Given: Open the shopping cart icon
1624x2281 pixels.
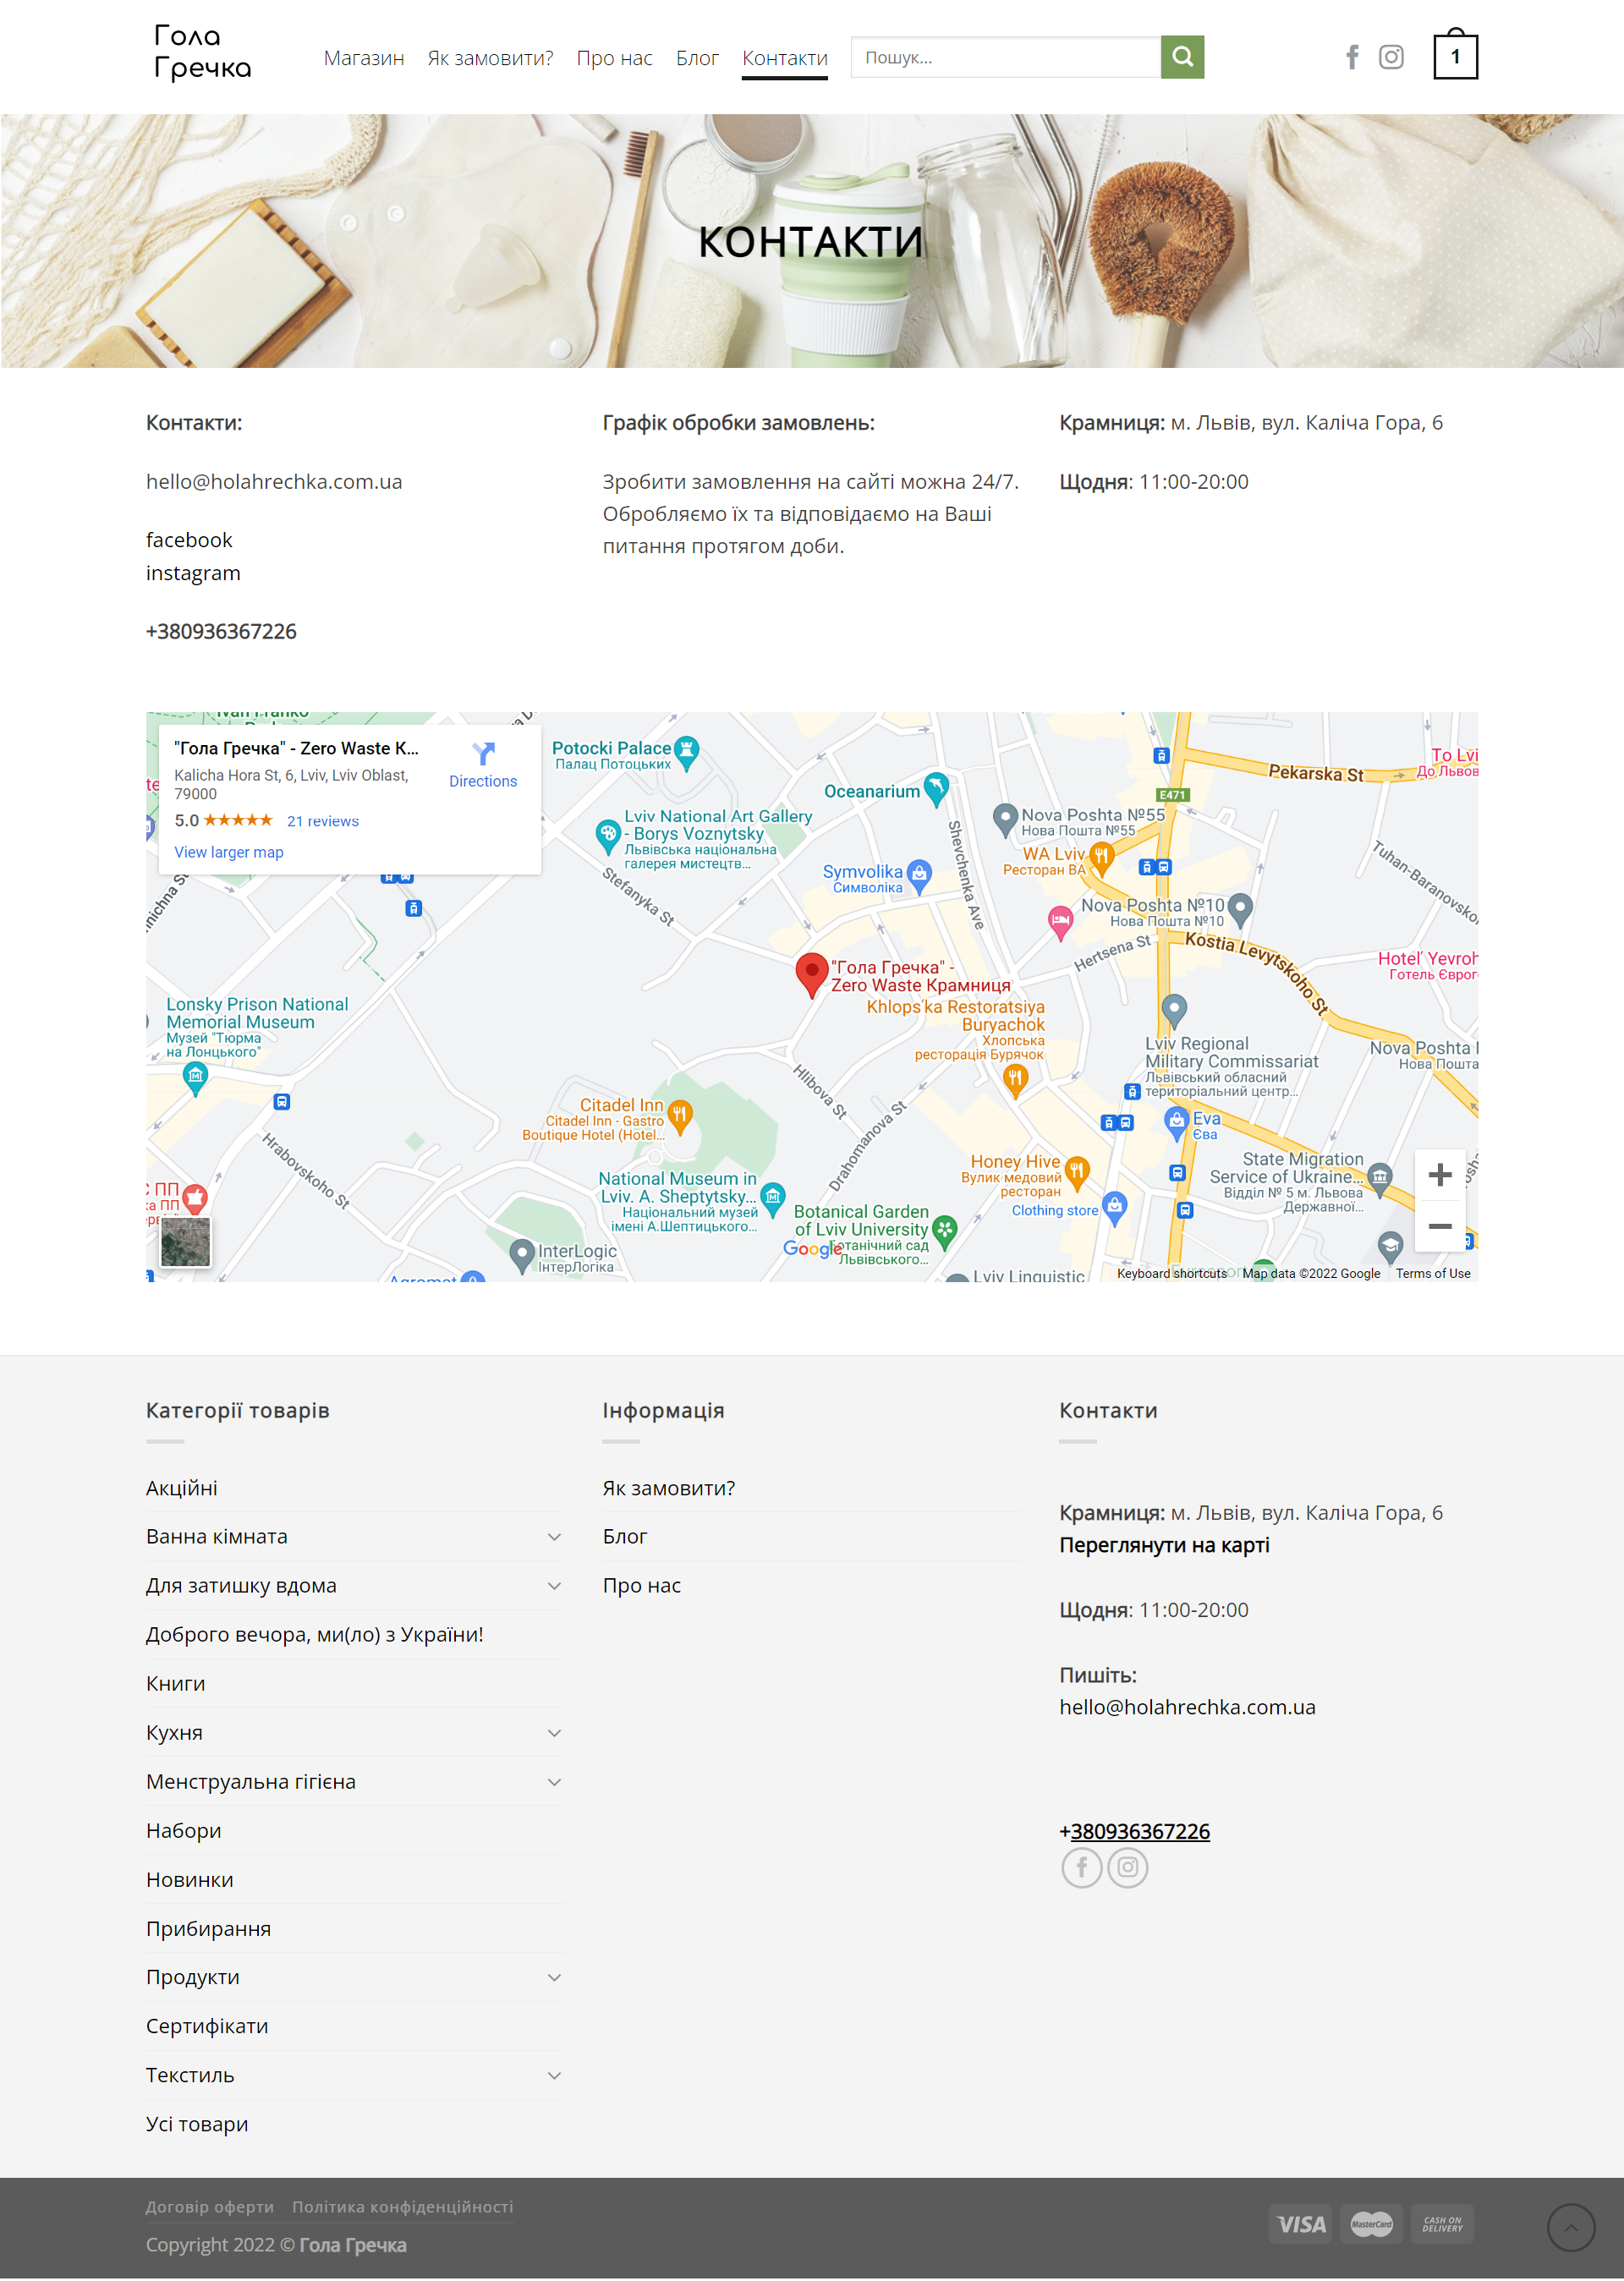Looking at the screenshot, I should click(x=1454, y=56).
